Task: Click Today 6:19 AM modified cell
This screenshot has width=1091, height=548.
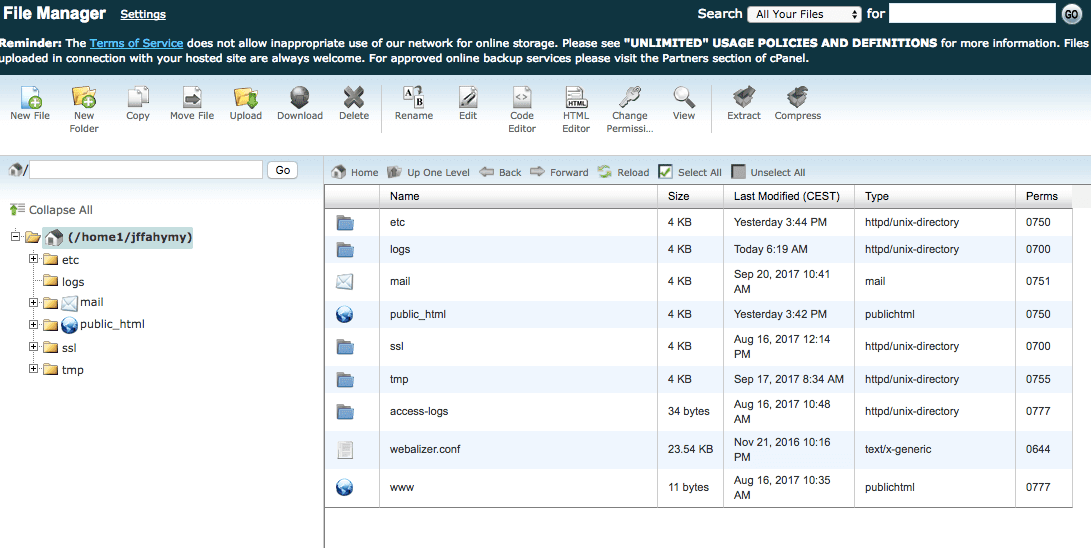Action: (x=770, y=249)
